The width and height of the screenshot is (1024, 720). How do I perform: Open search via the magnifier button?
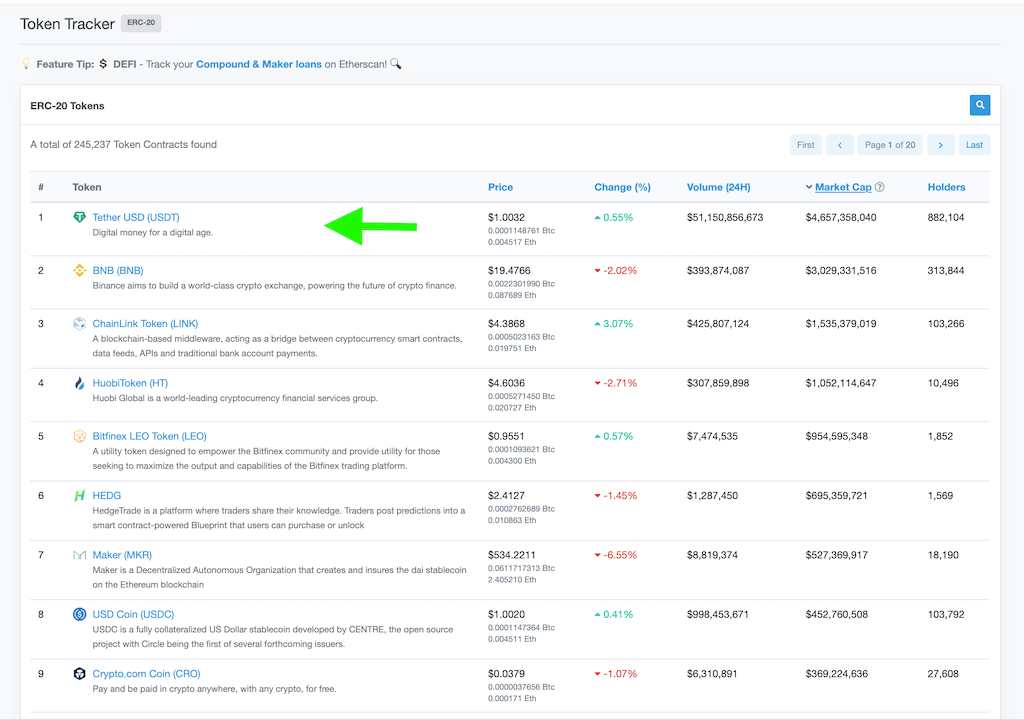coord(979,105)
